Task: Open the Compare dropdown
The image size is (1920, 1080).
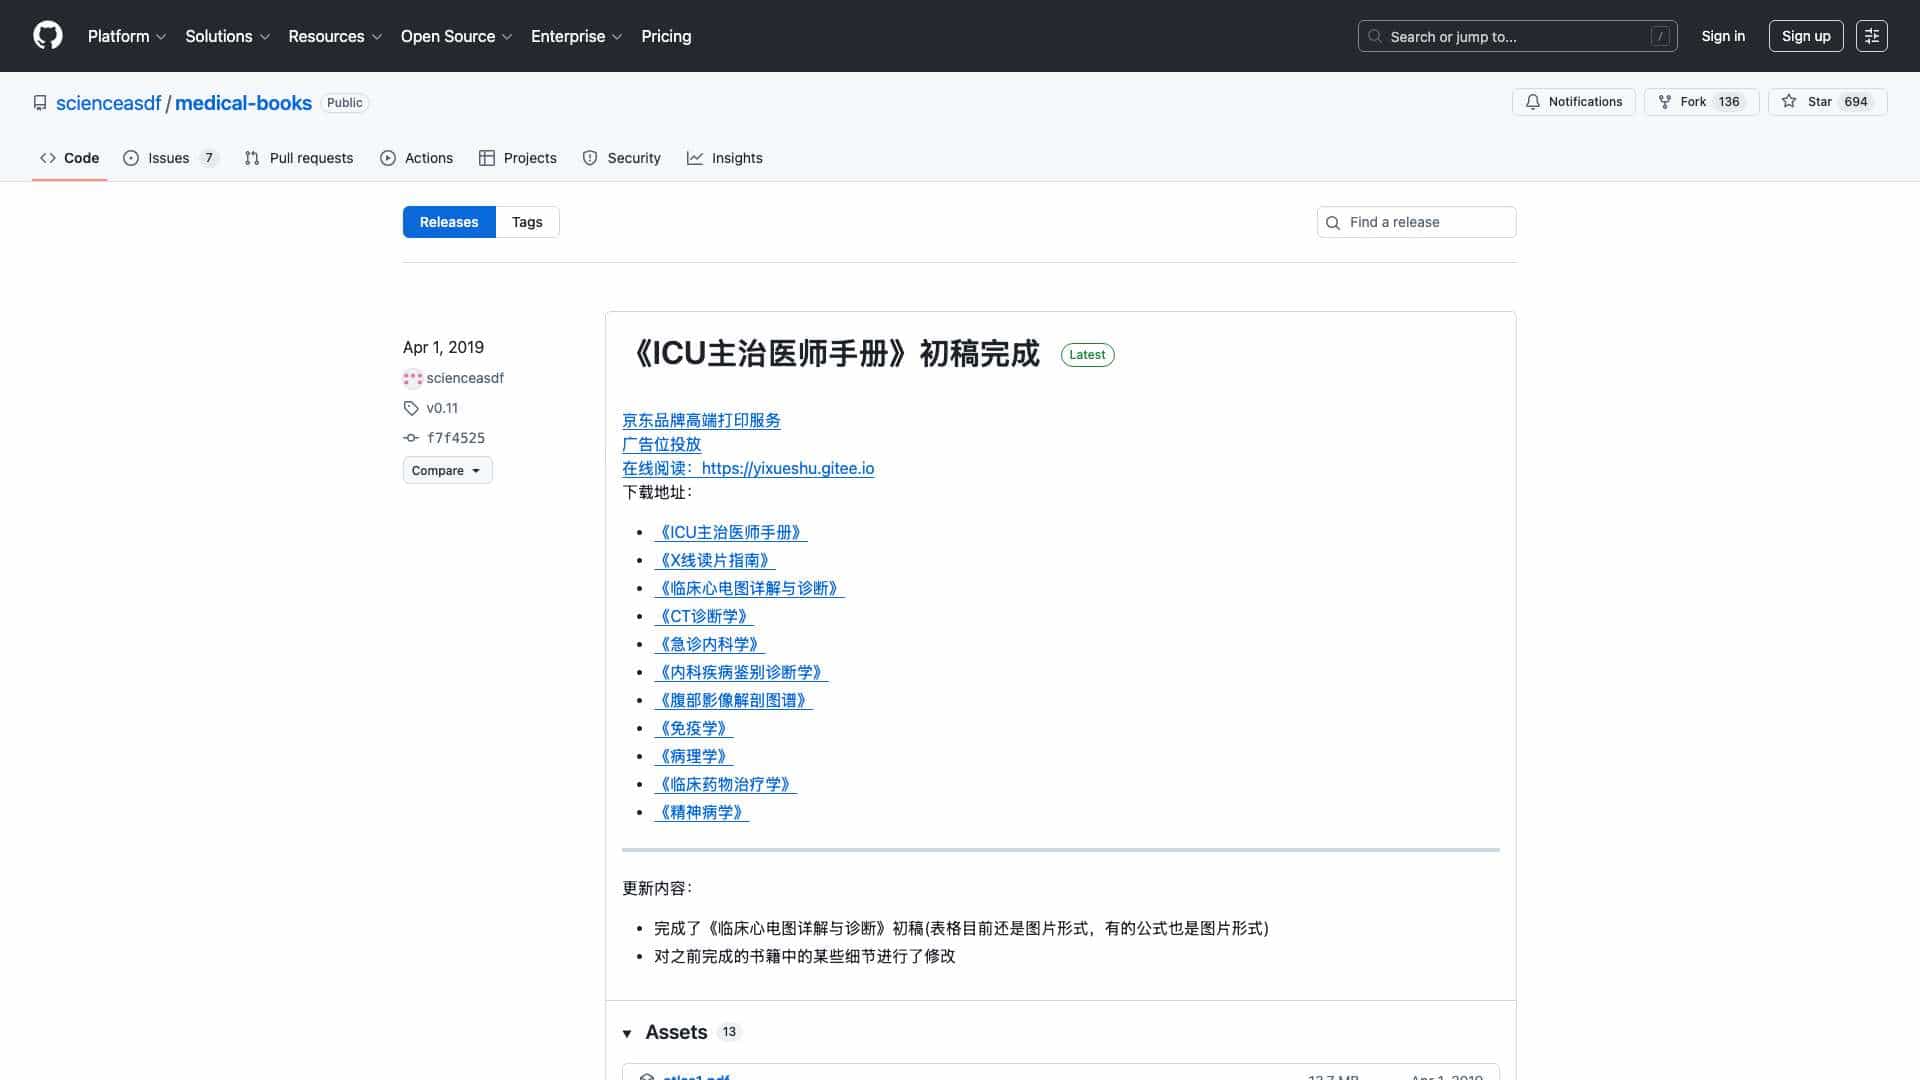Action: [x=447, y=470]
